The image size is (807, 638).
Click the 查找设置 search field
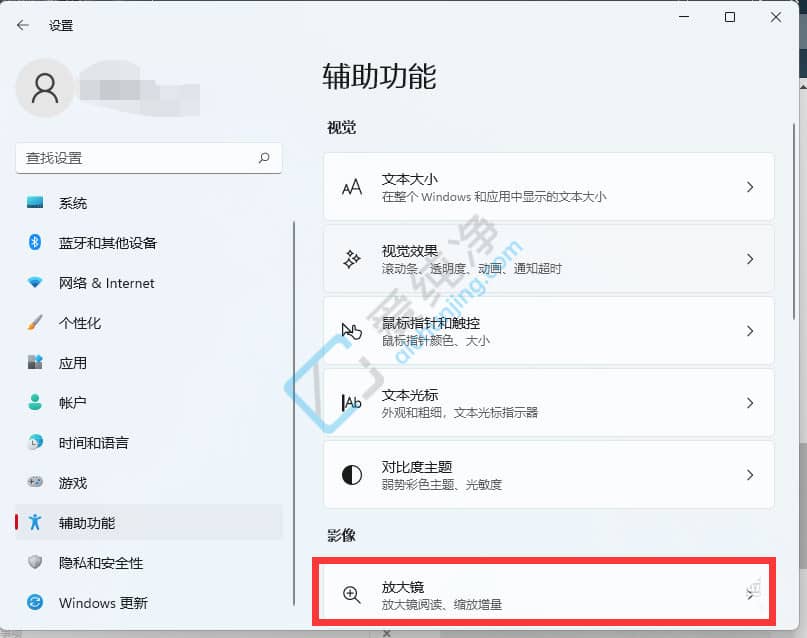pos(149,158)
